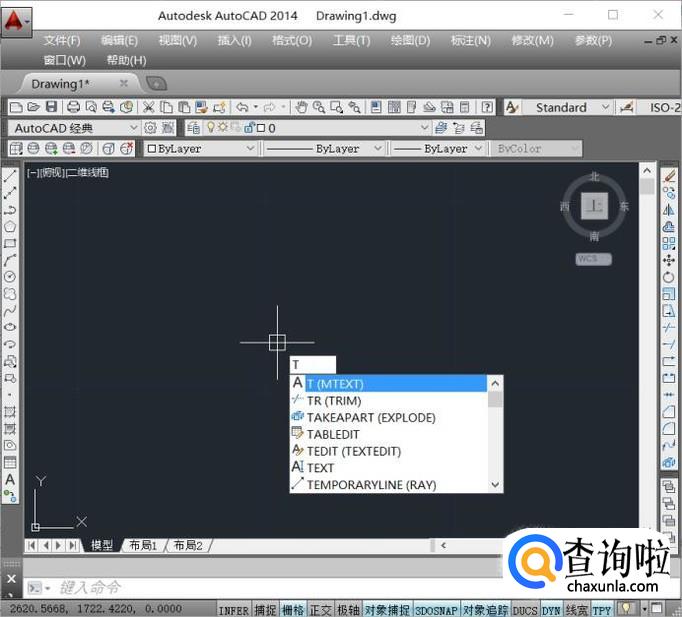This screenshot has width=682, height=617.
Task: Open the AutoCAD 经典 workspace dropdown
Action: tap(76, 128)
